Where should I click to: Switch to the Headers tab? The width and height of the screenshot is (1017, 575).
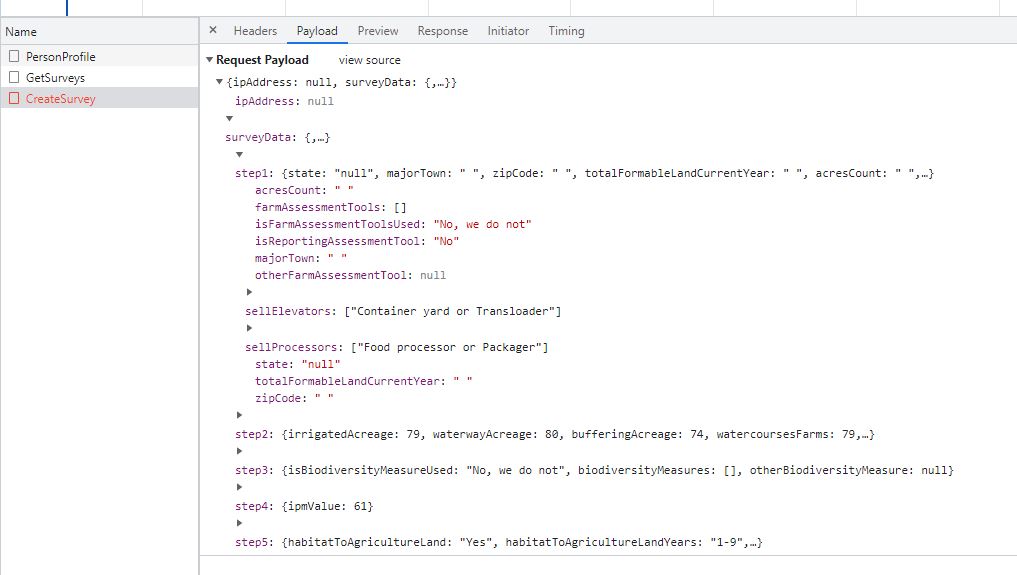pyautogui.click(x=255, y=31)
